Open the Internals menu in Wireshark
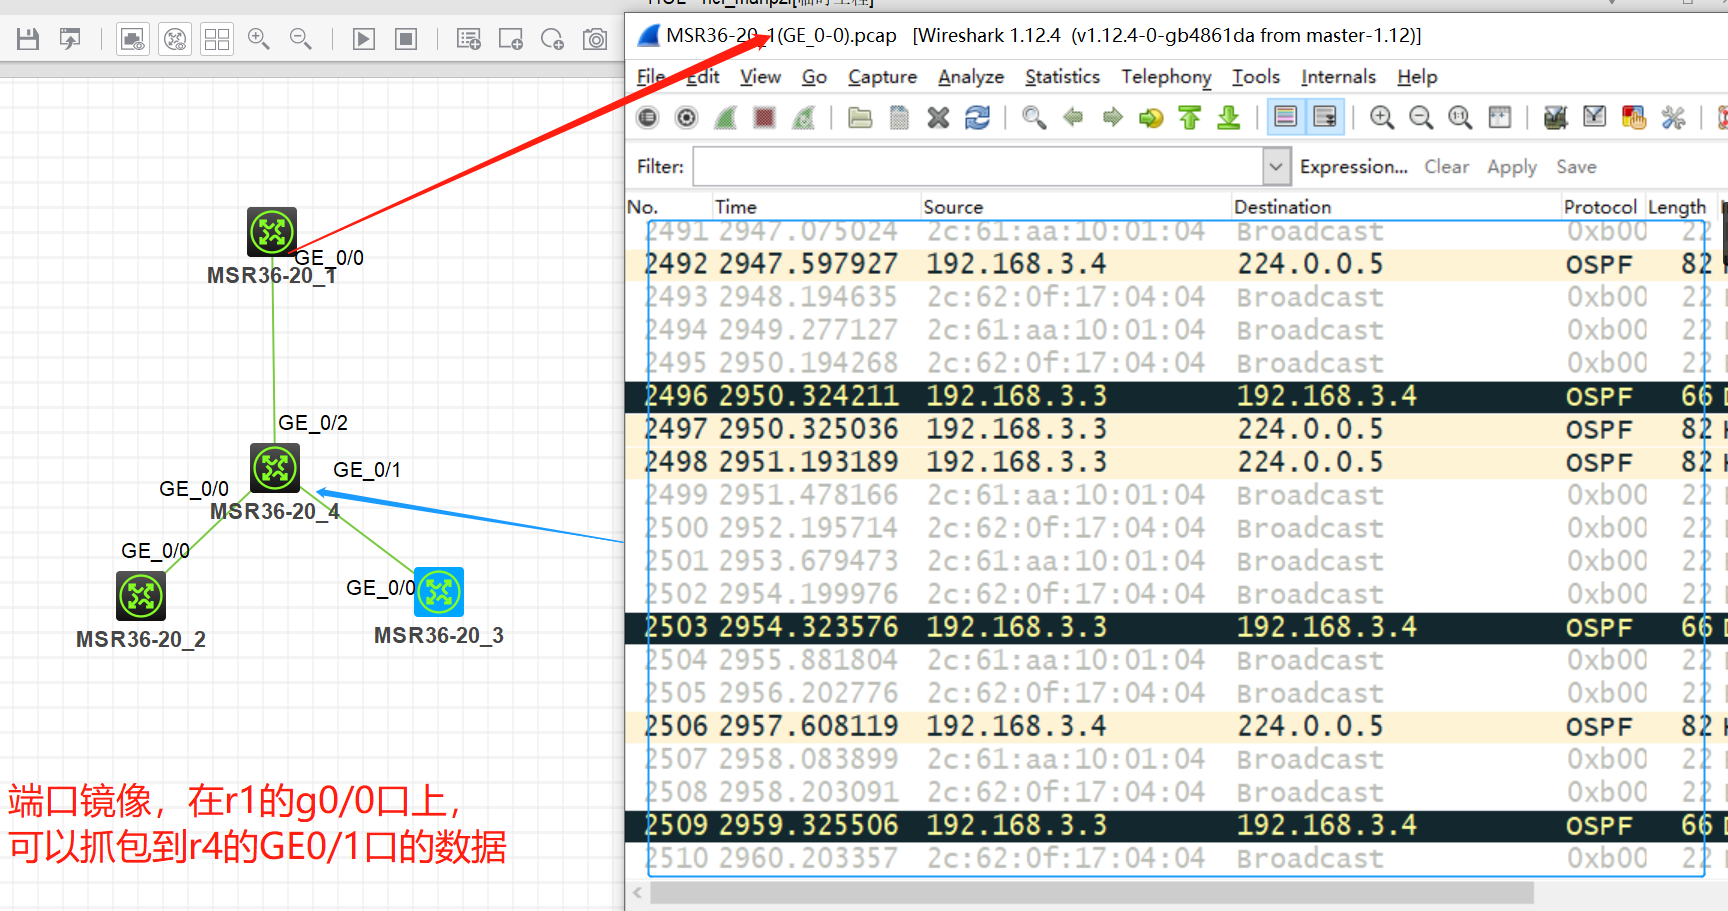This screenshot has height=911, width=1728. click(1338, 77)
